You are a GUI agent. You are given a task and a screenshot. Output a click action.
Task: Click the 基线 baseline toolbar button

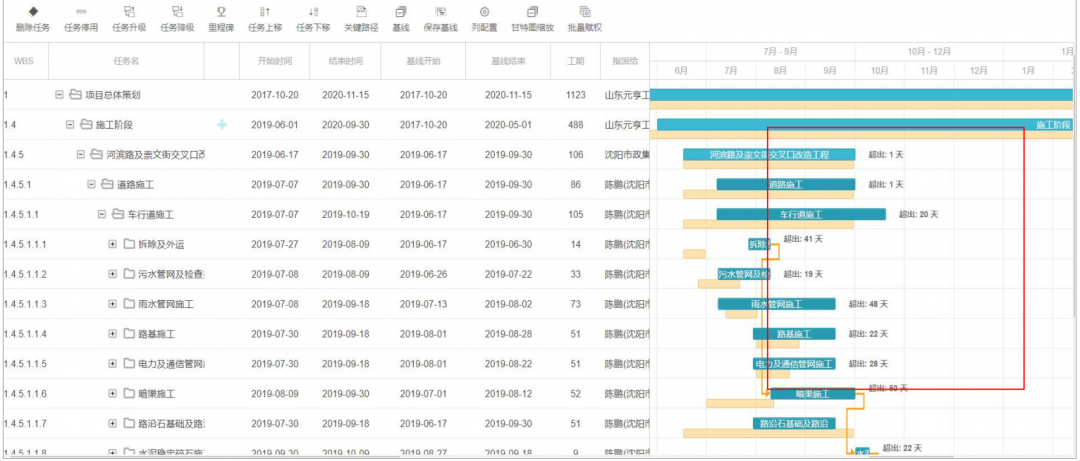[401, 11]
